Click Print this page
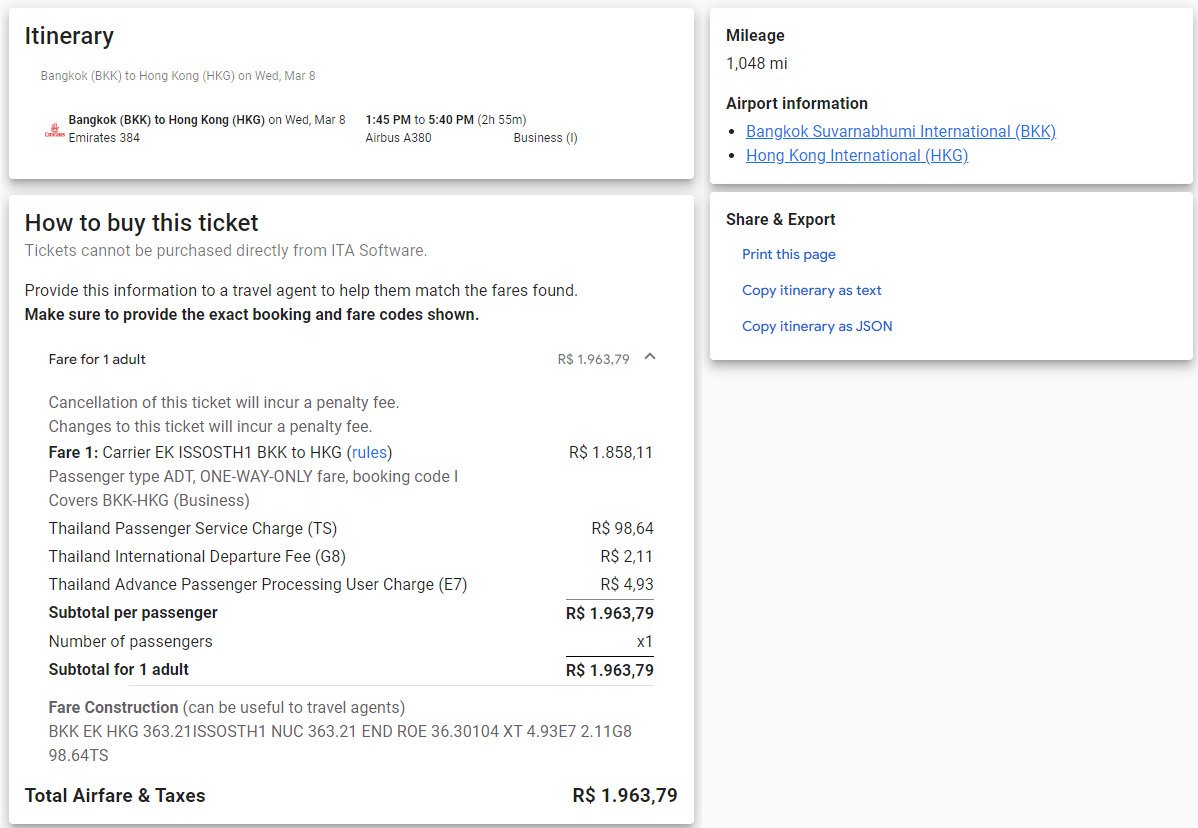 (788, 254)
